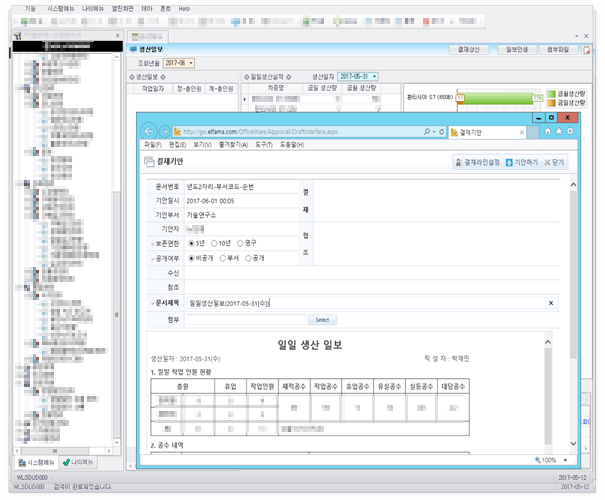The width and height of the screenshot is (605, 500).
Task: Click the 결재상신 button
Action: [x=469, y=49]
